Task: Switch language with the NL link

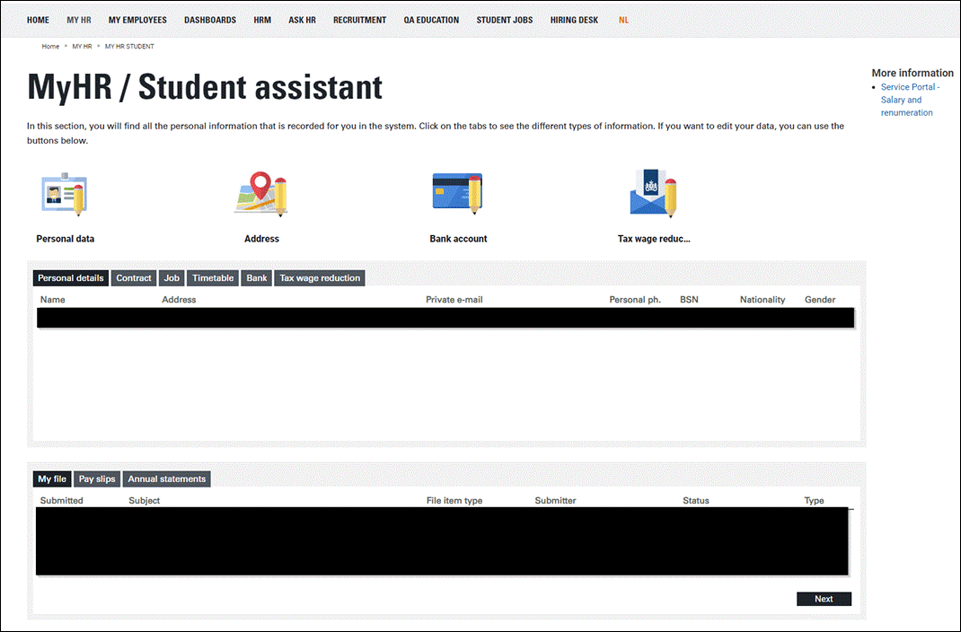Action: pyautogui.click(x=623, y=20)
